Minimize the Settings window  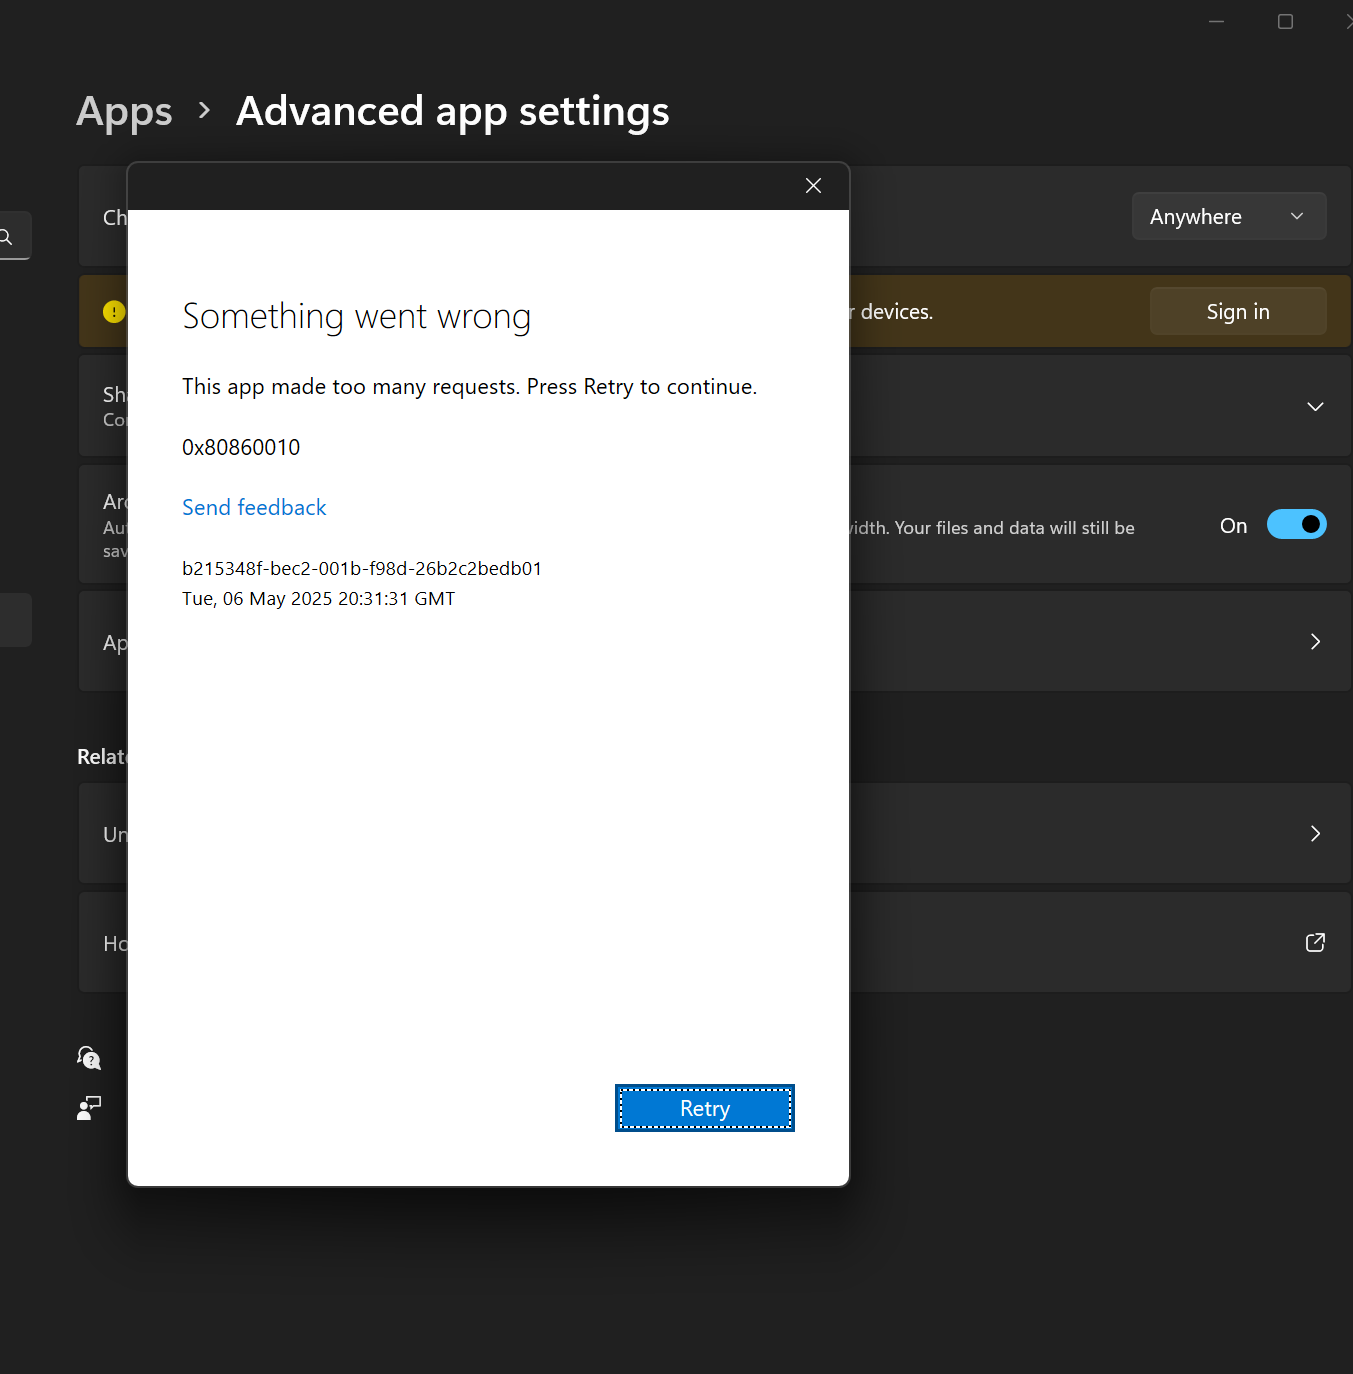(x=1216, y=21)
